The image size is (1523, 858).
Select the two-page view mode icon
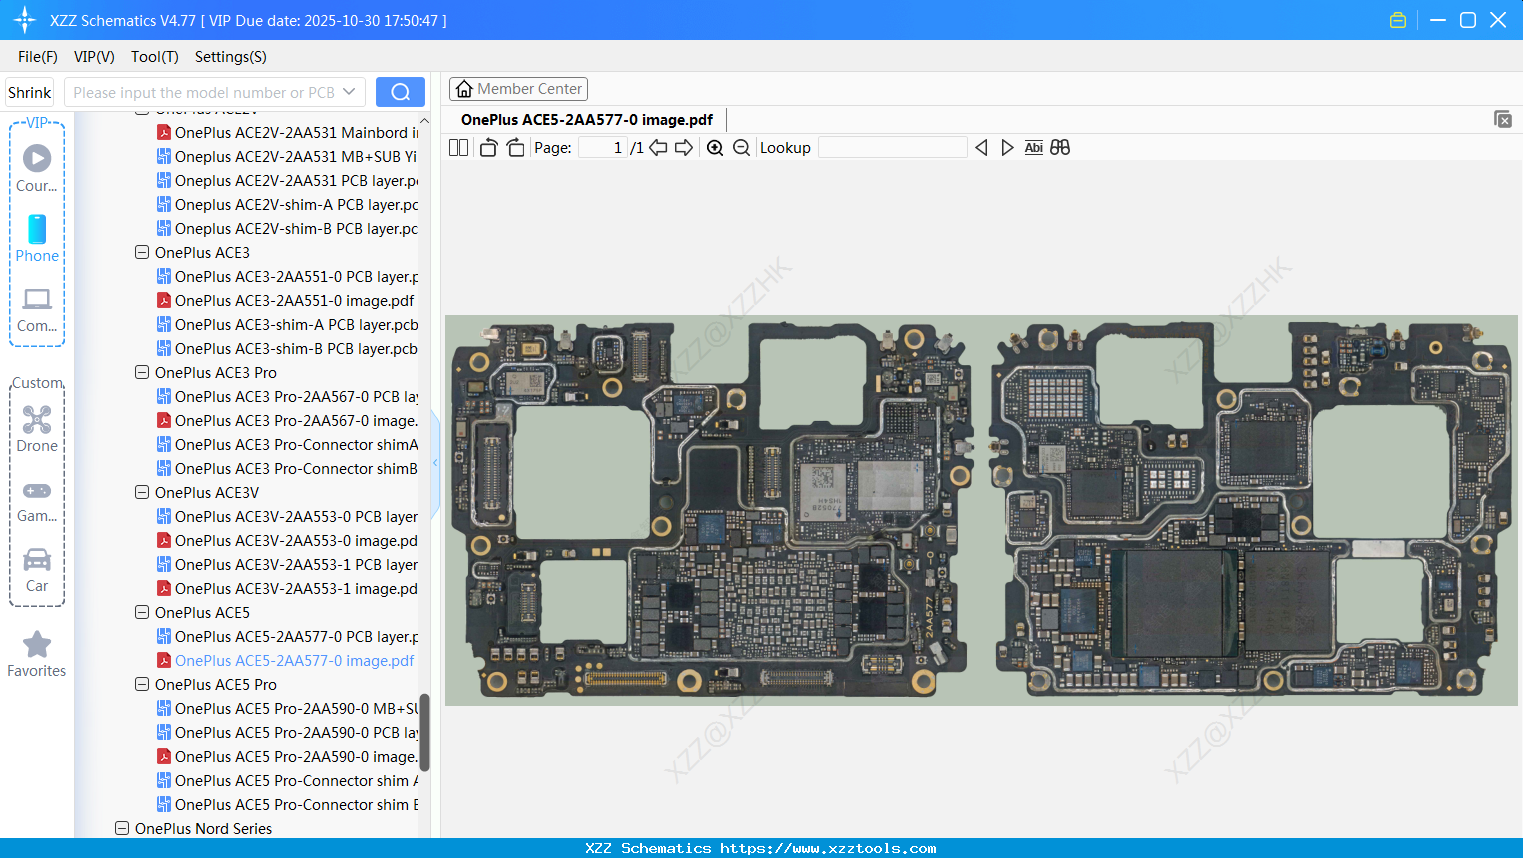458,147
